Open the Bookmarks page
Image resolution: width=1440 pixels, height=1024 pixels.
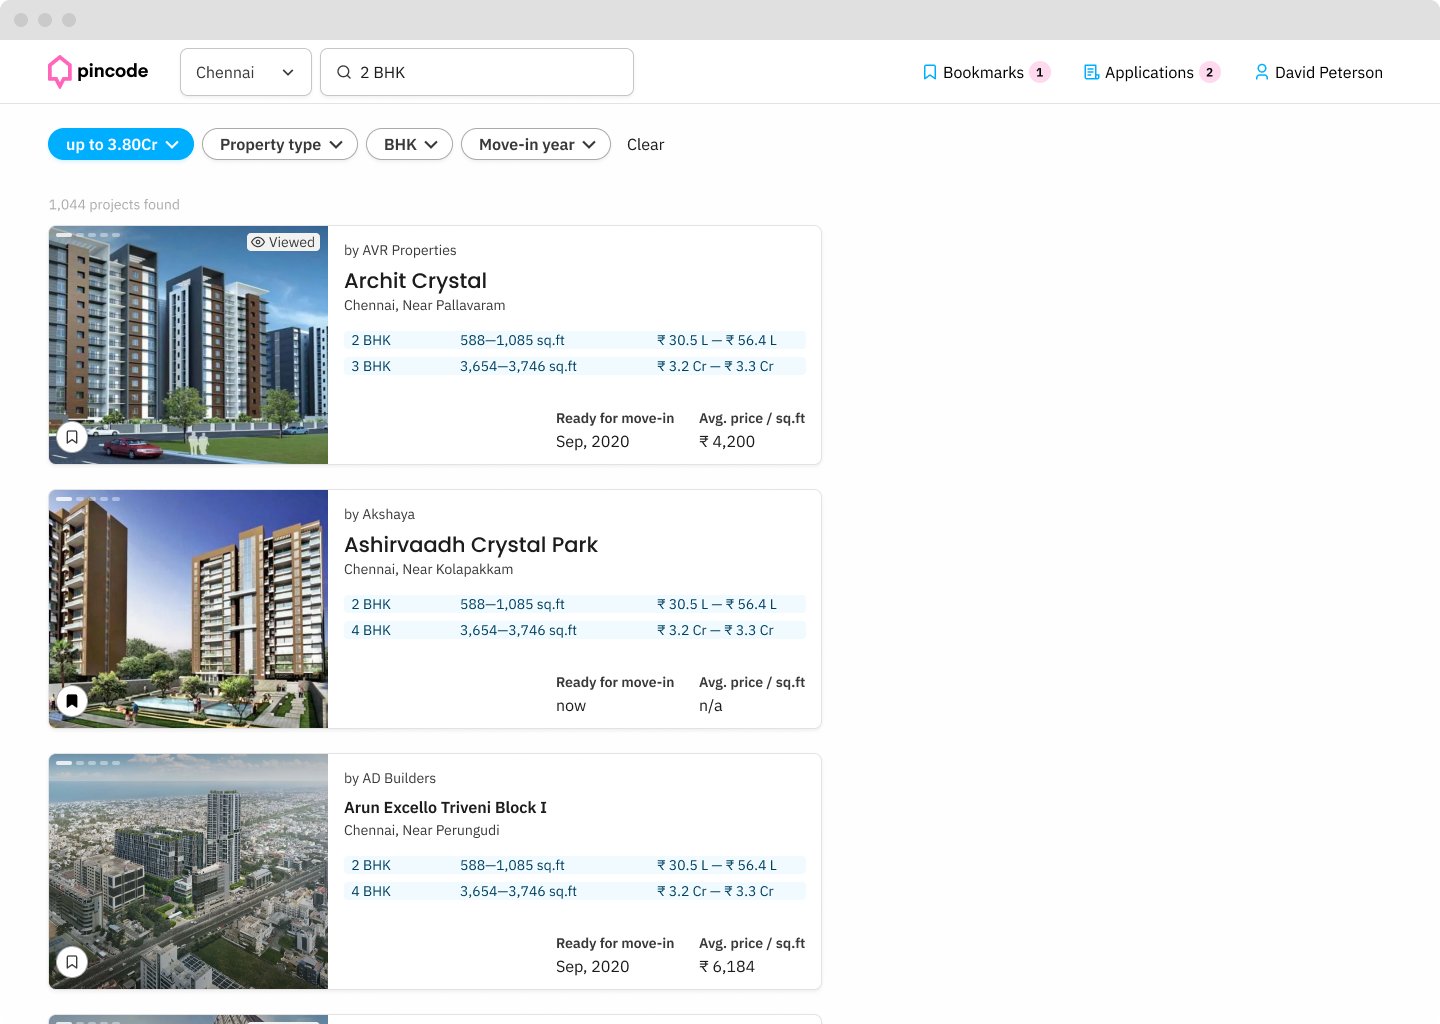tap(985, 72)
